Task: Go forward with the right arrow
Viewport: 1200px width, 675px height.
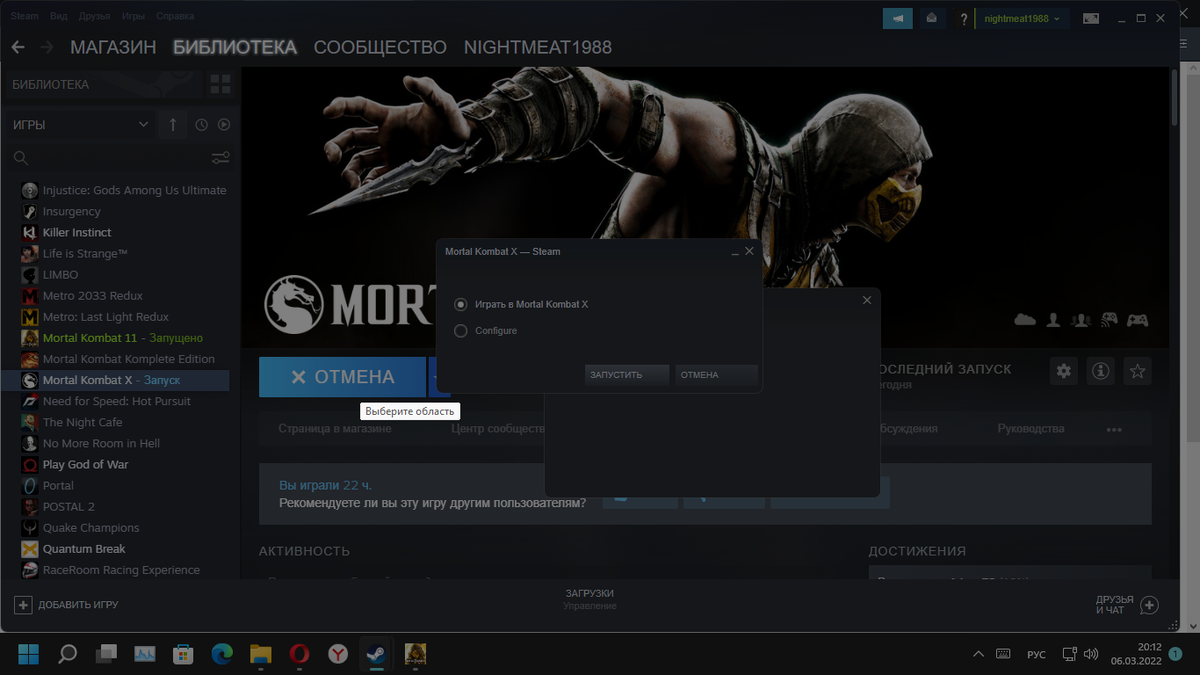Action: coord(47,47)
